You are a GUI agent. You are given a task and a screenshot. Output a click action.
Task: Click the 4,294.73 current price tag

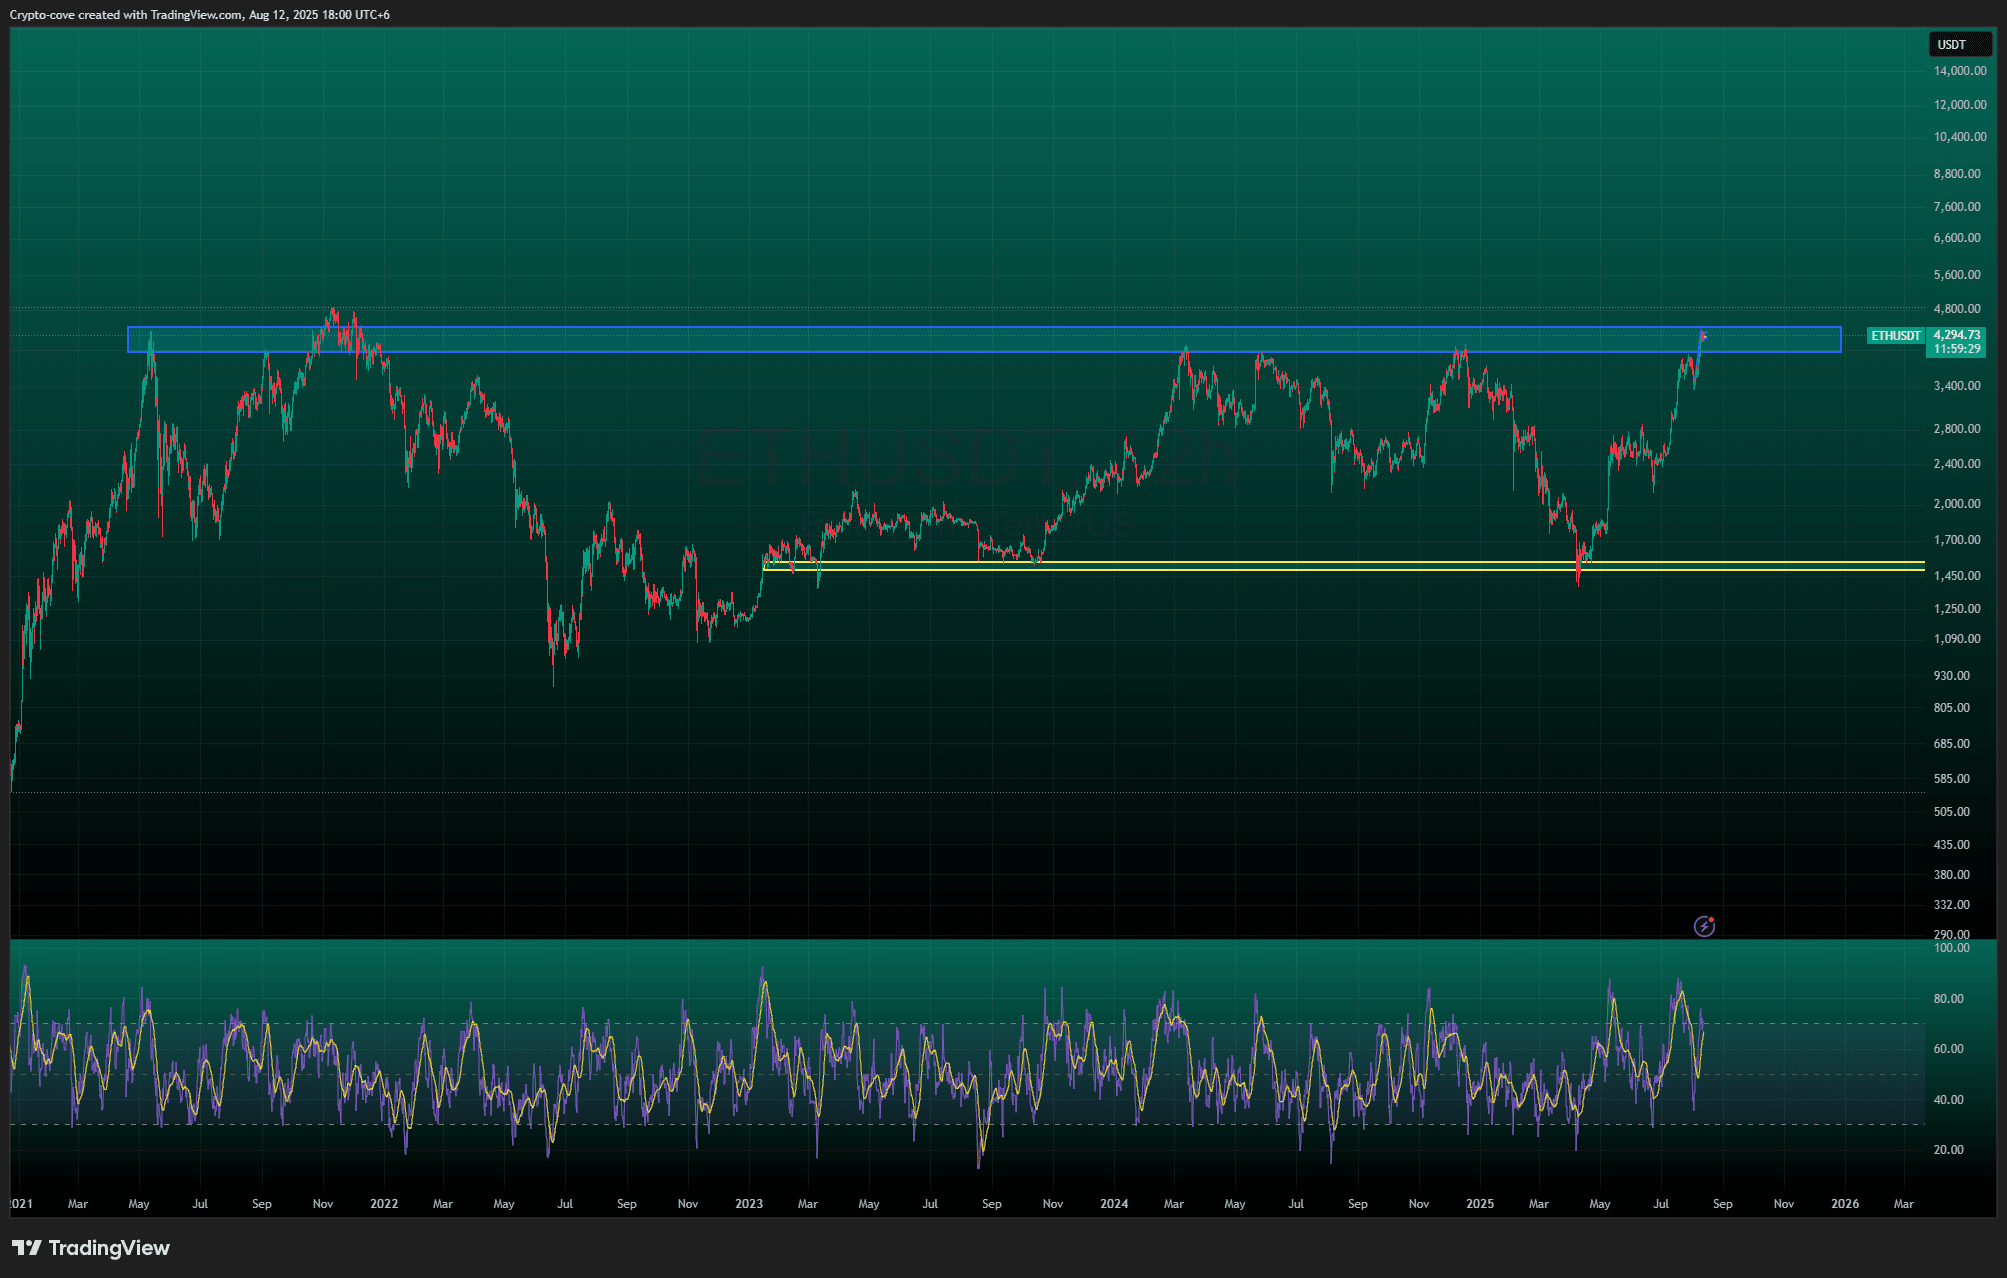pyautogui.click(x=1957, y=335)
